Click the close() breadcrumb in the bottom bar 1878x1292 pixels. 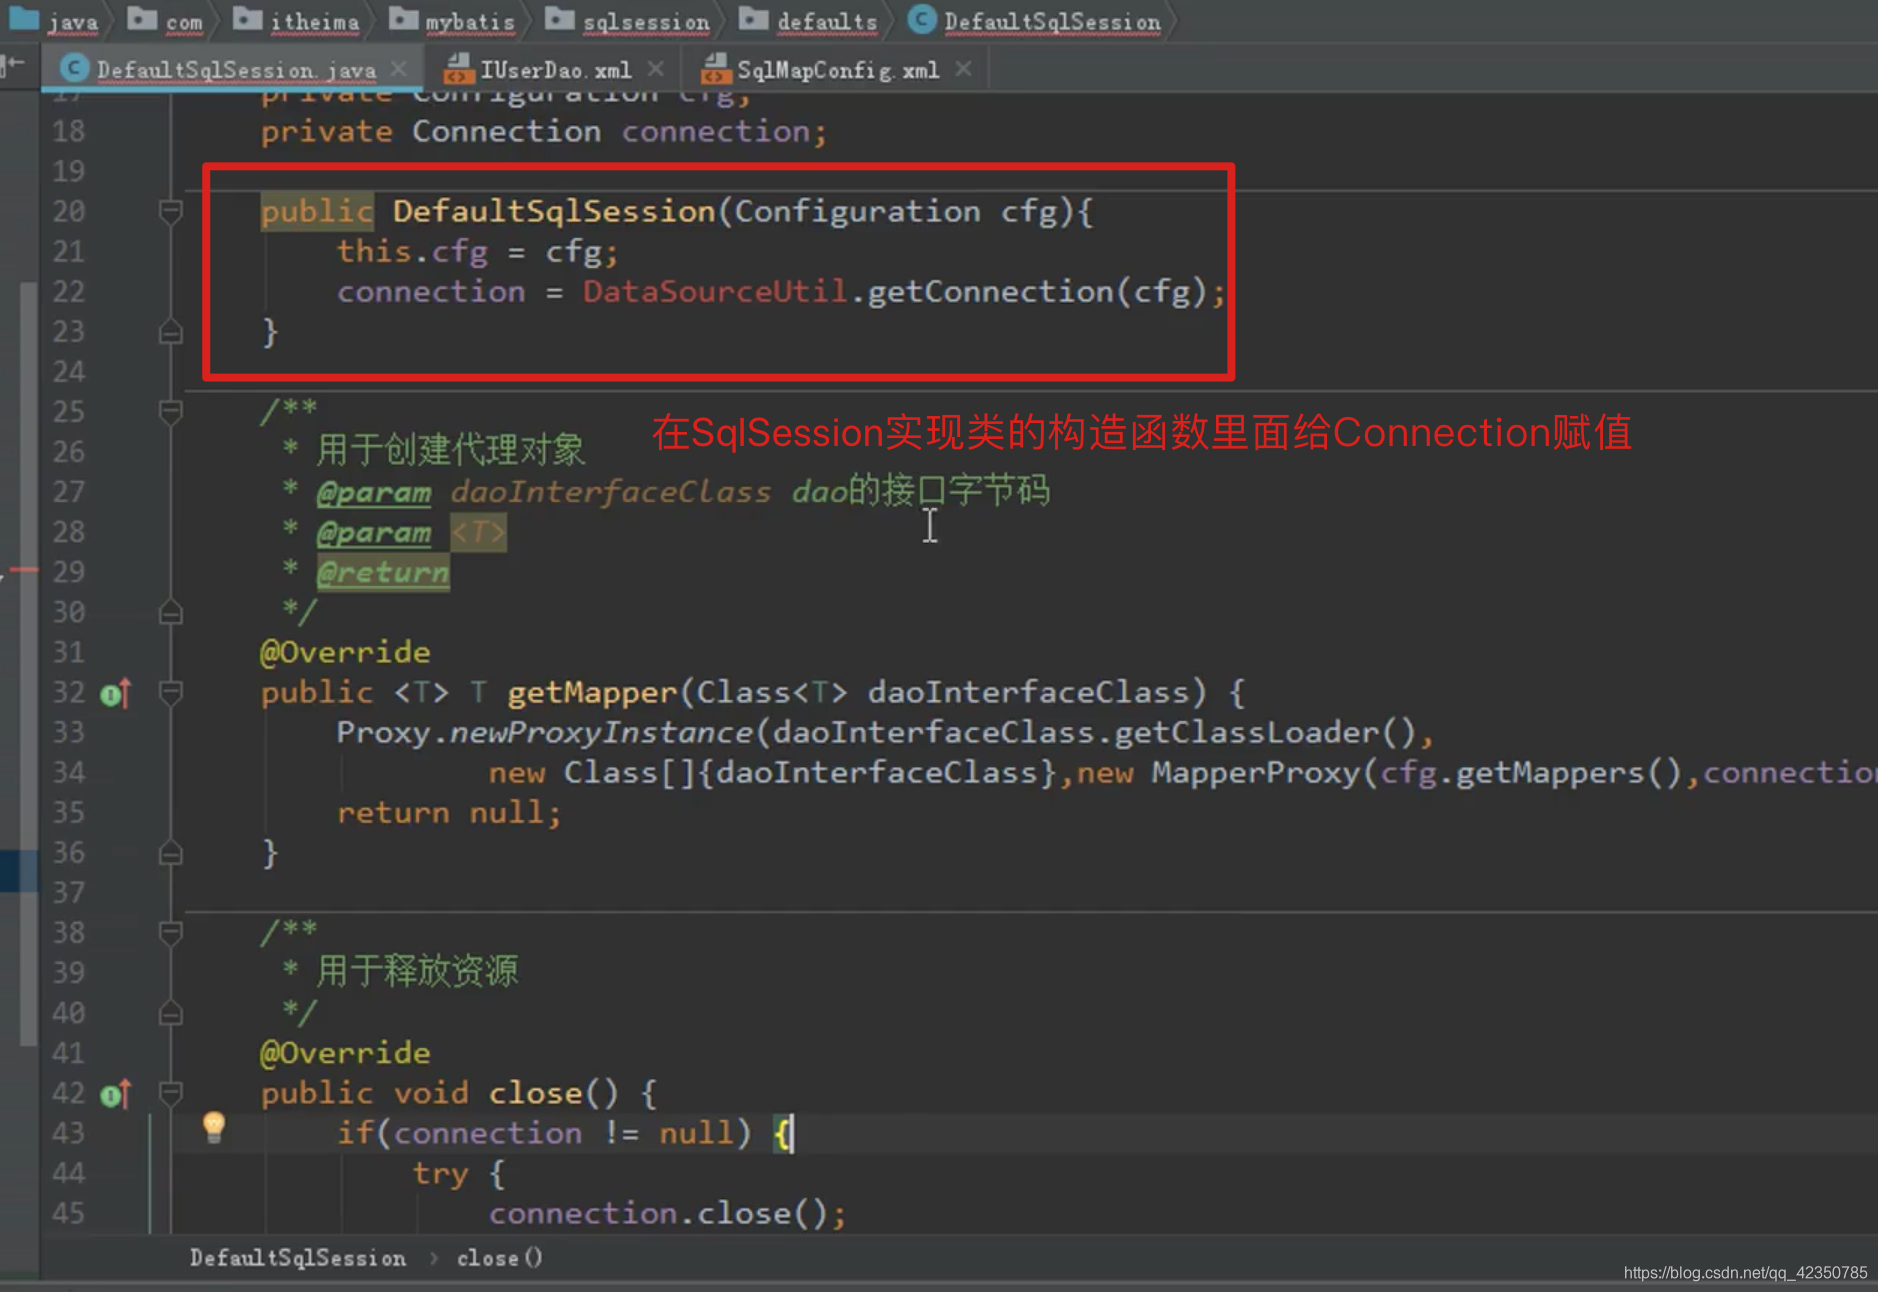499,1258
